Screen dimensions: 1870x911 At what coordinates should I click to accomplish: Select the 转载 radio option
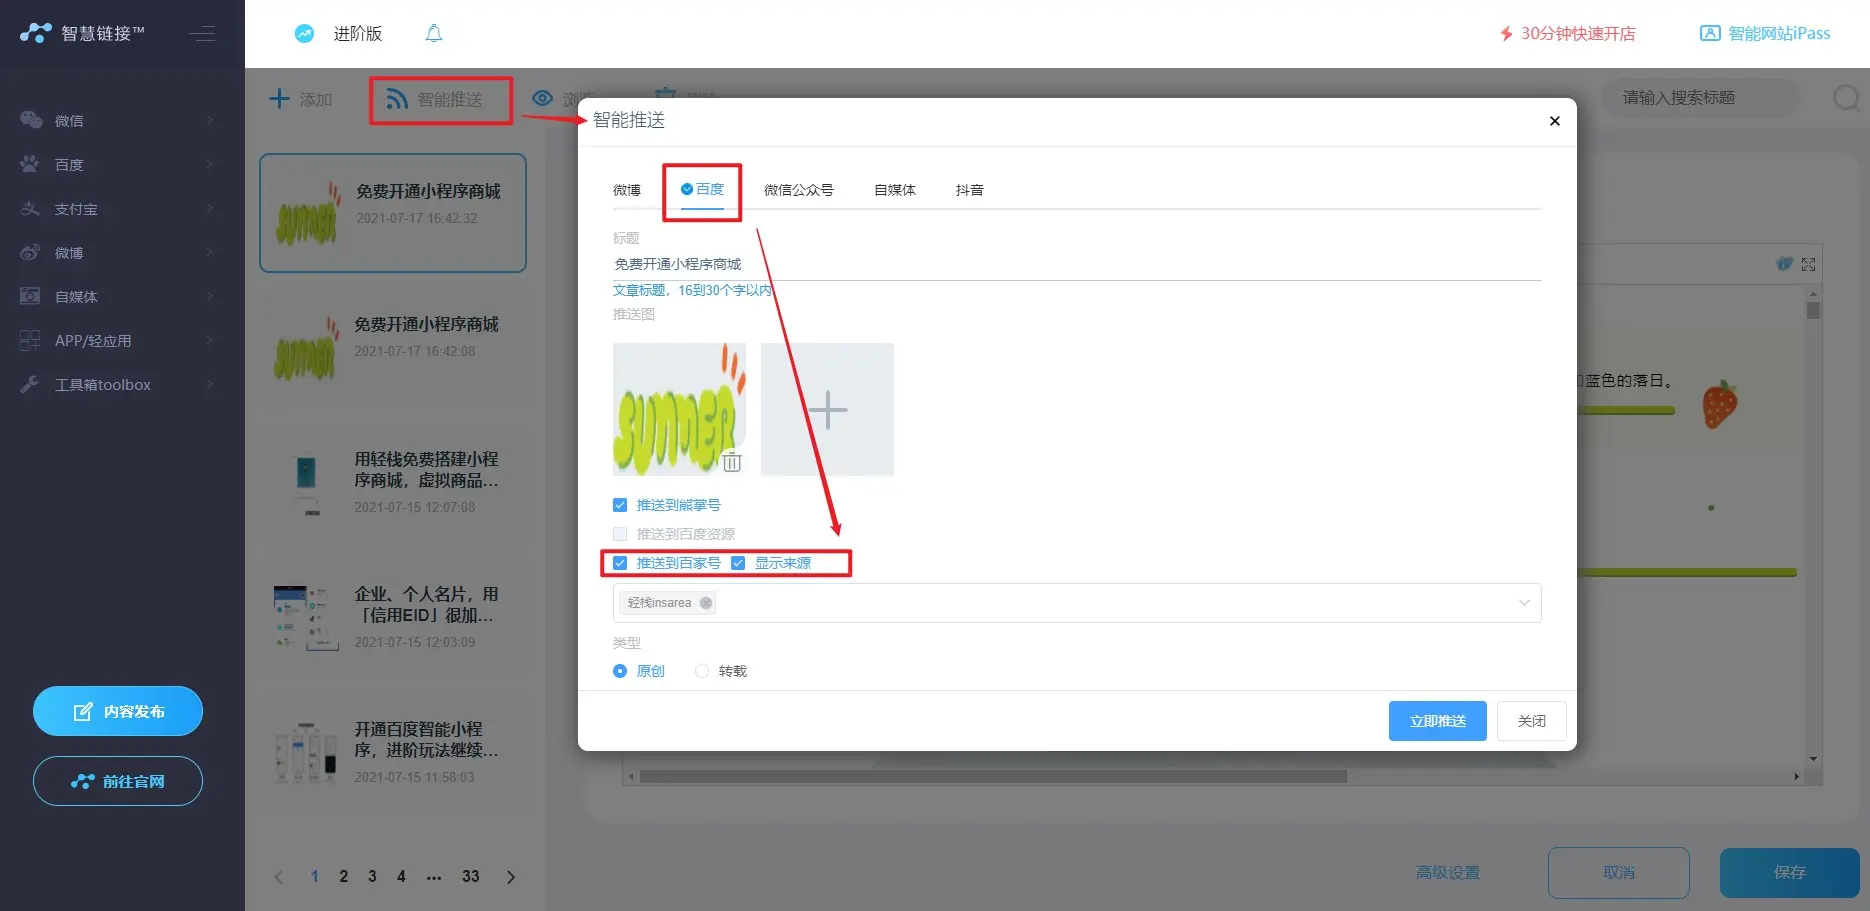click(702, 671)
